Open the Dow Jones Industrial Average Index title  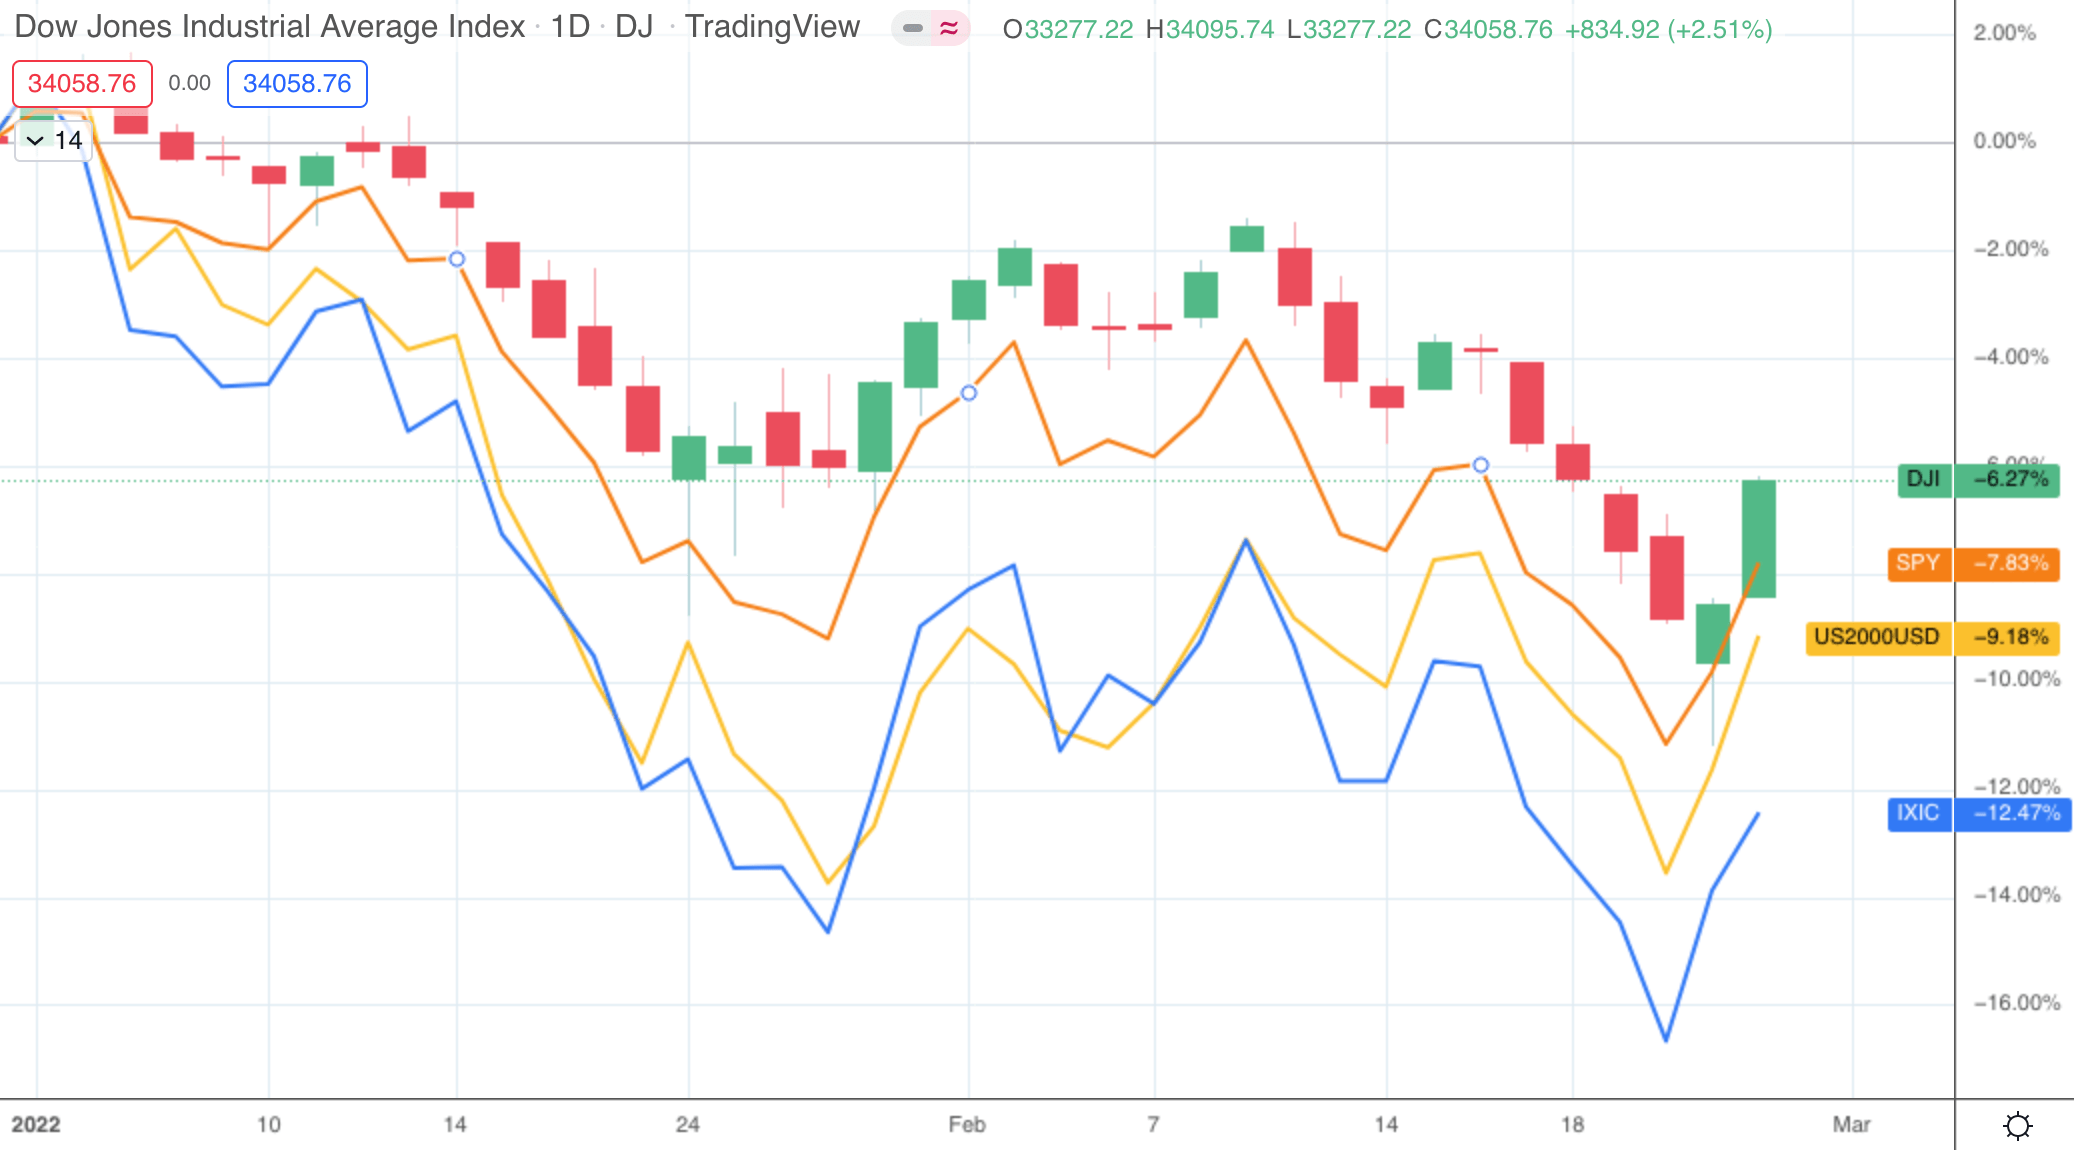[270, 27]
